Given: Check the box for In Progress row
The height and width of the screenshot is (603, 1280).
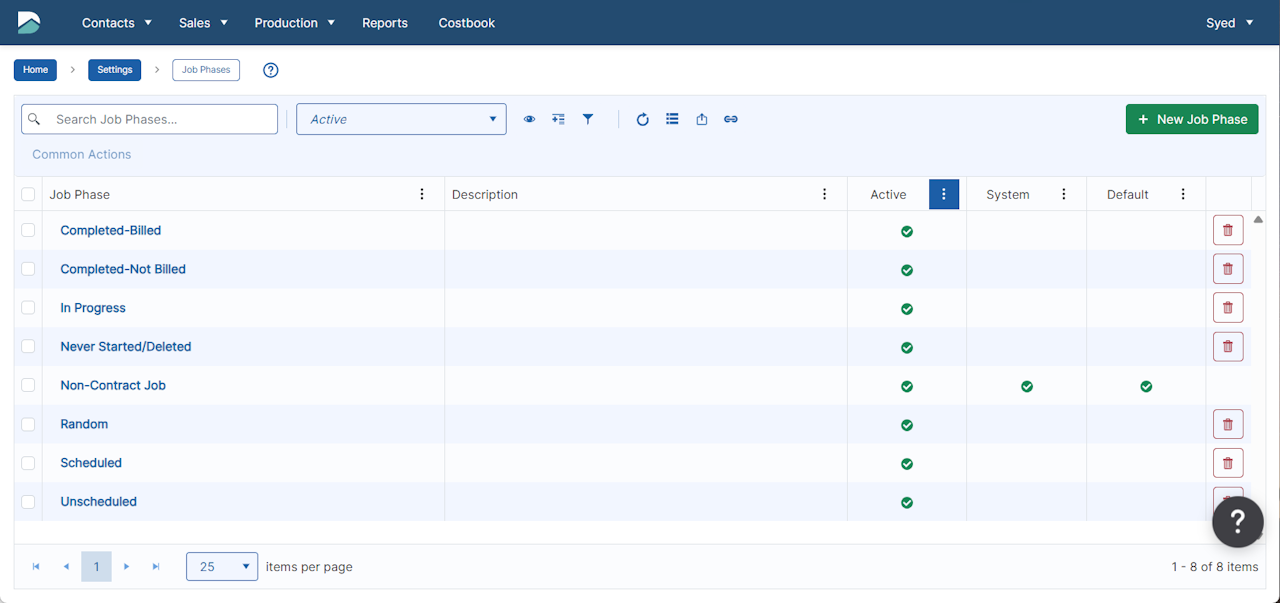Looking at the screenshot, I should pos(28,308).
